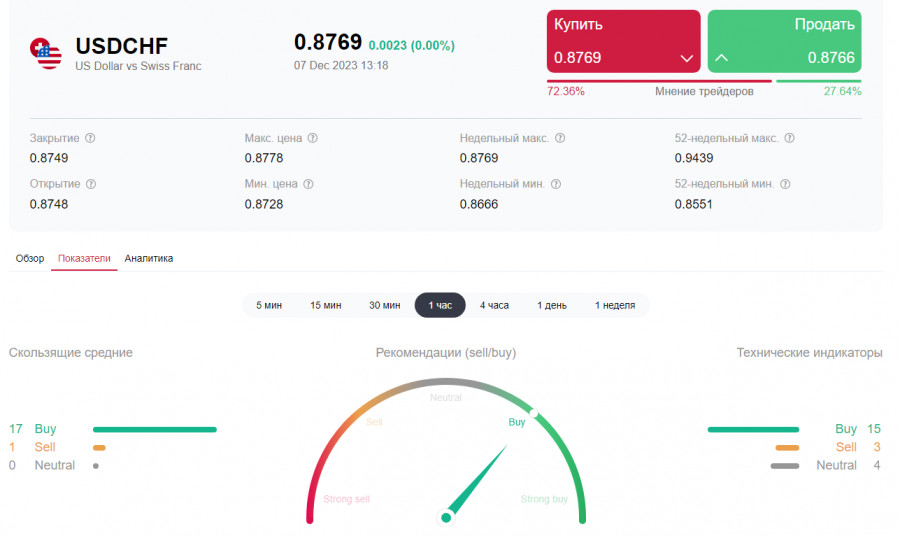The height and width of the screenshot is (536, 900).
Task: Expand the up chevron on Продать button
Action: (721, 58)
